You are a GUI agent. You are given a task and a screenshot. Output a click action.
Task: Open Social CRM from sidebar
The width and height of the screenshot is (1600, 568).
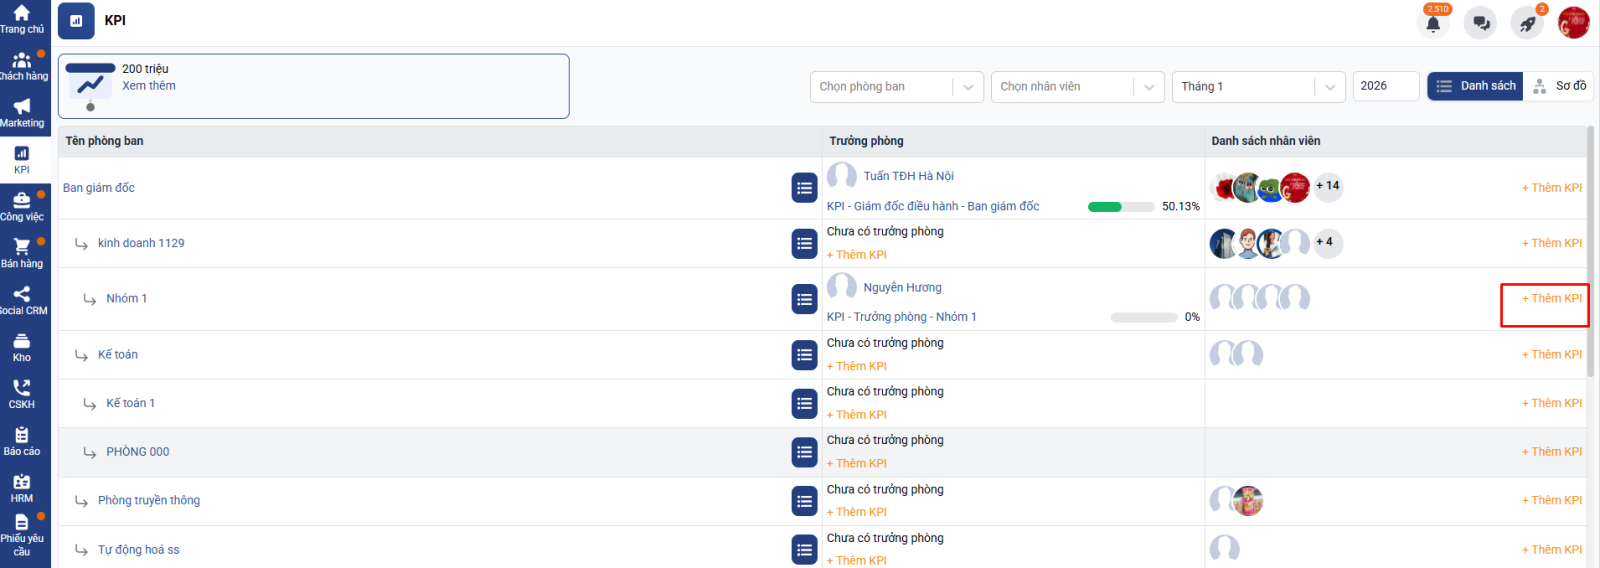(22, 300)
